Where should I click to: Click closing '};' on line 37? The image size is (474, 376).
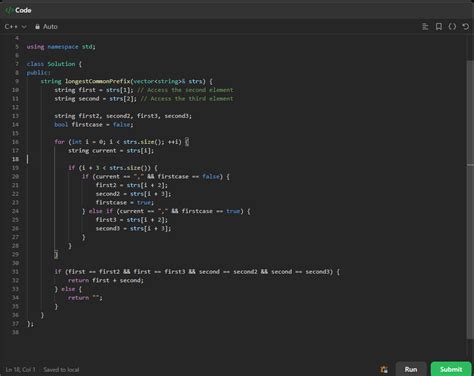30,324
